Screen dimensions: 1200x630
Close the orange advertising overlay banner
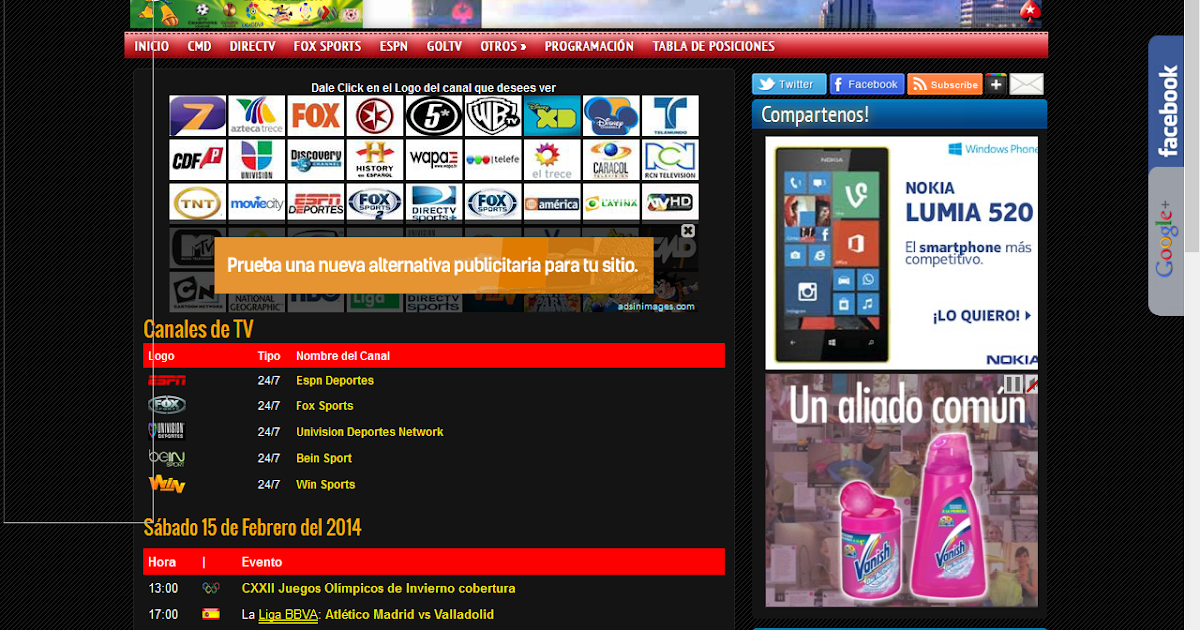pyautogui.click(x=688, y=230)
